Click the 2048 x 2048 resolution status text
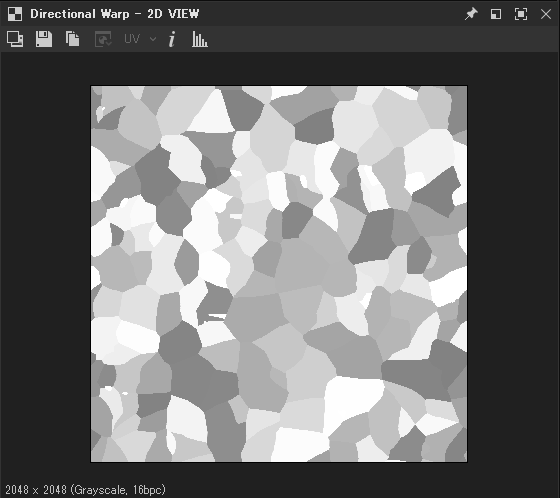Viewport: 560px width, 498px height. tap(36, 489)
